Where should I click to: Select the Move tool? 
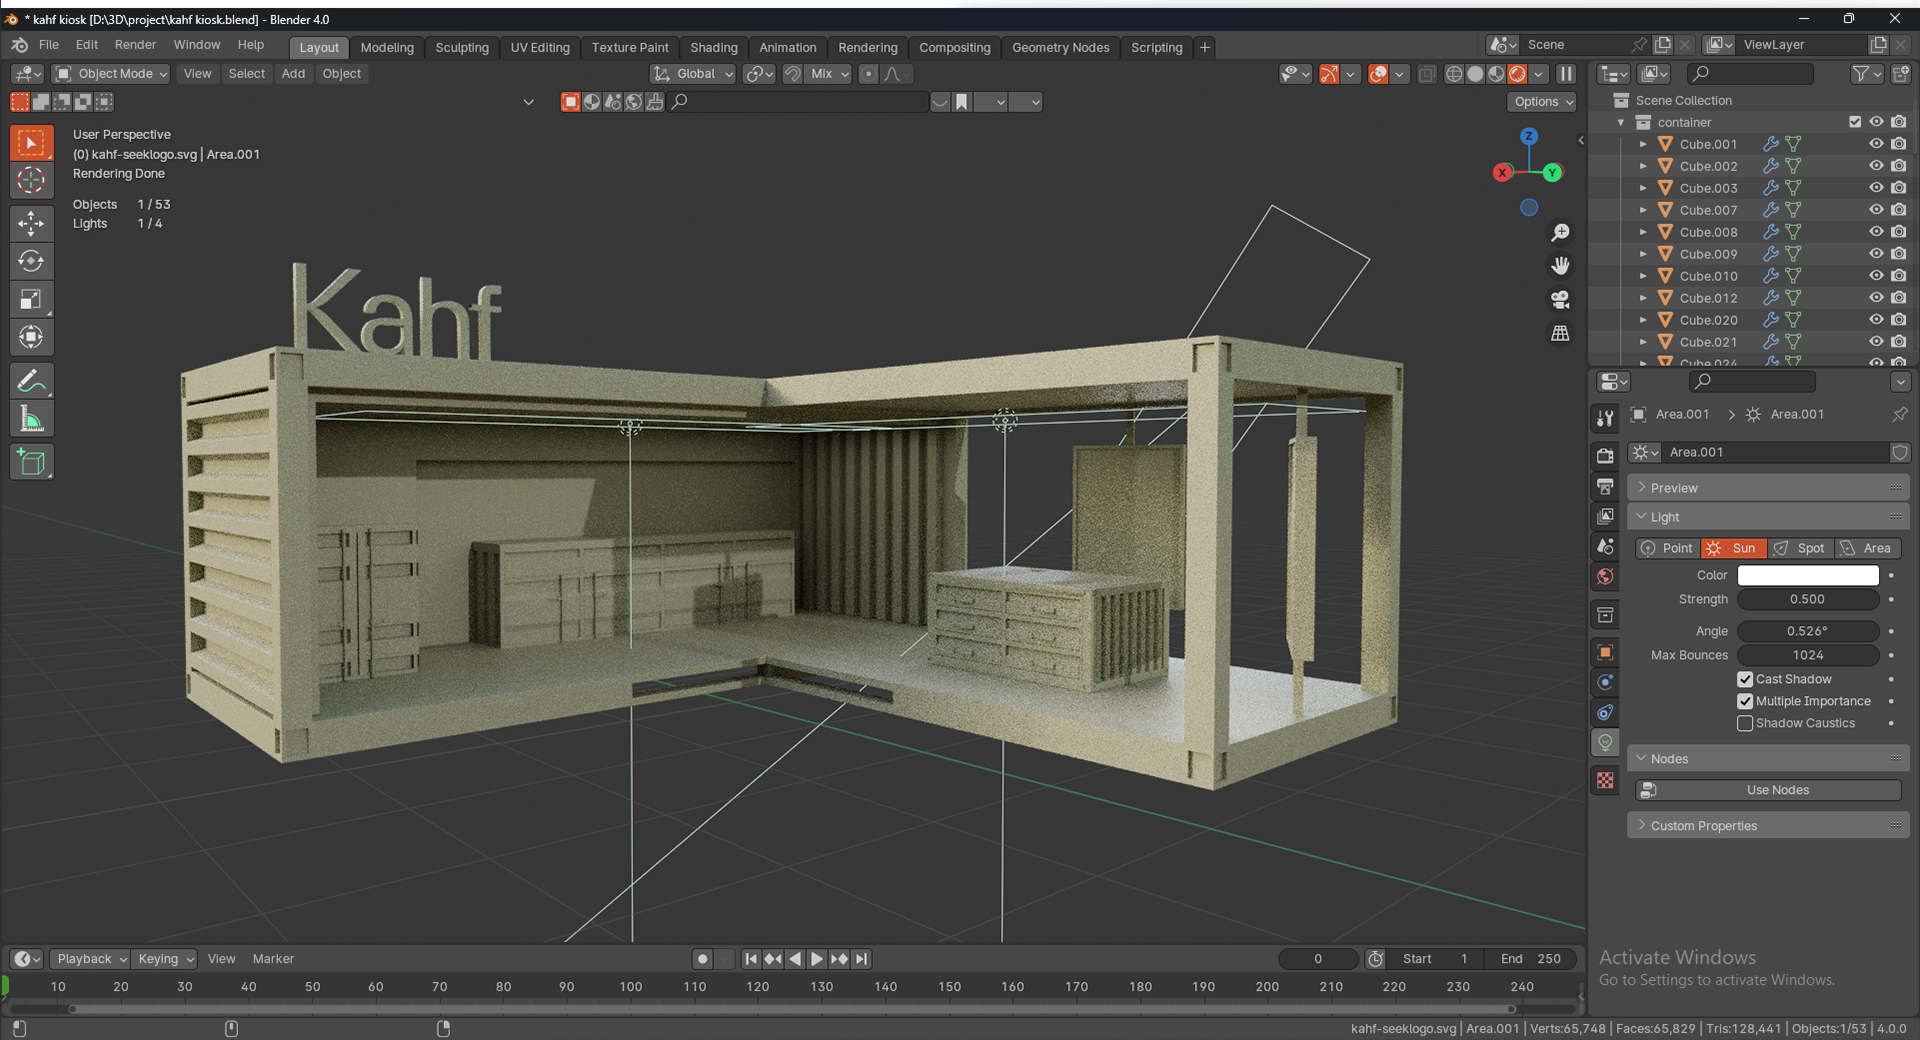31,223
